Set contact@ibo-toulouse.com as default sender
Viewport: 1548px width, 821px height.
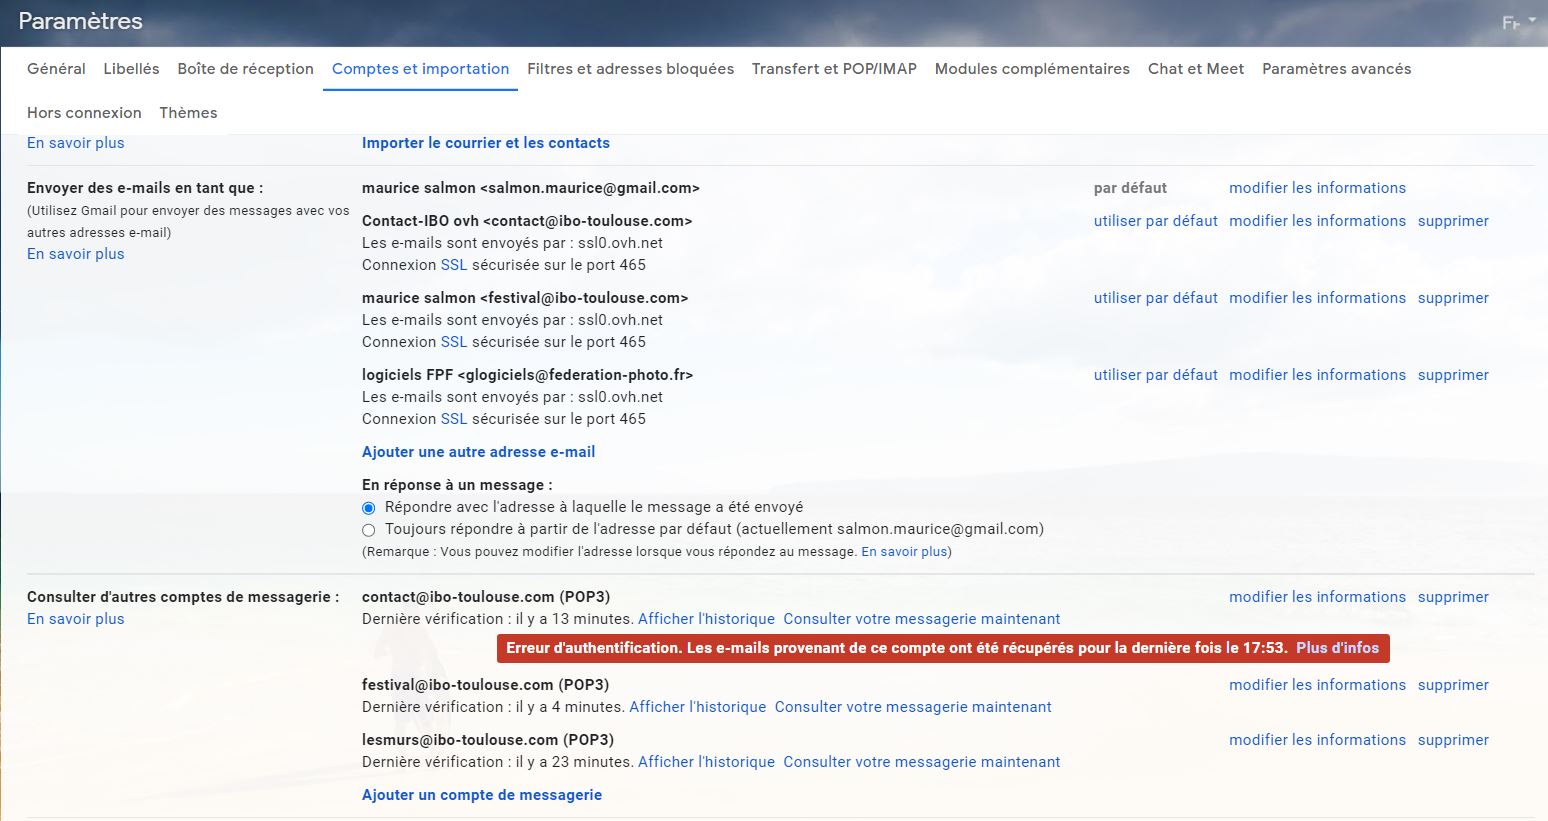(1155, 221)
